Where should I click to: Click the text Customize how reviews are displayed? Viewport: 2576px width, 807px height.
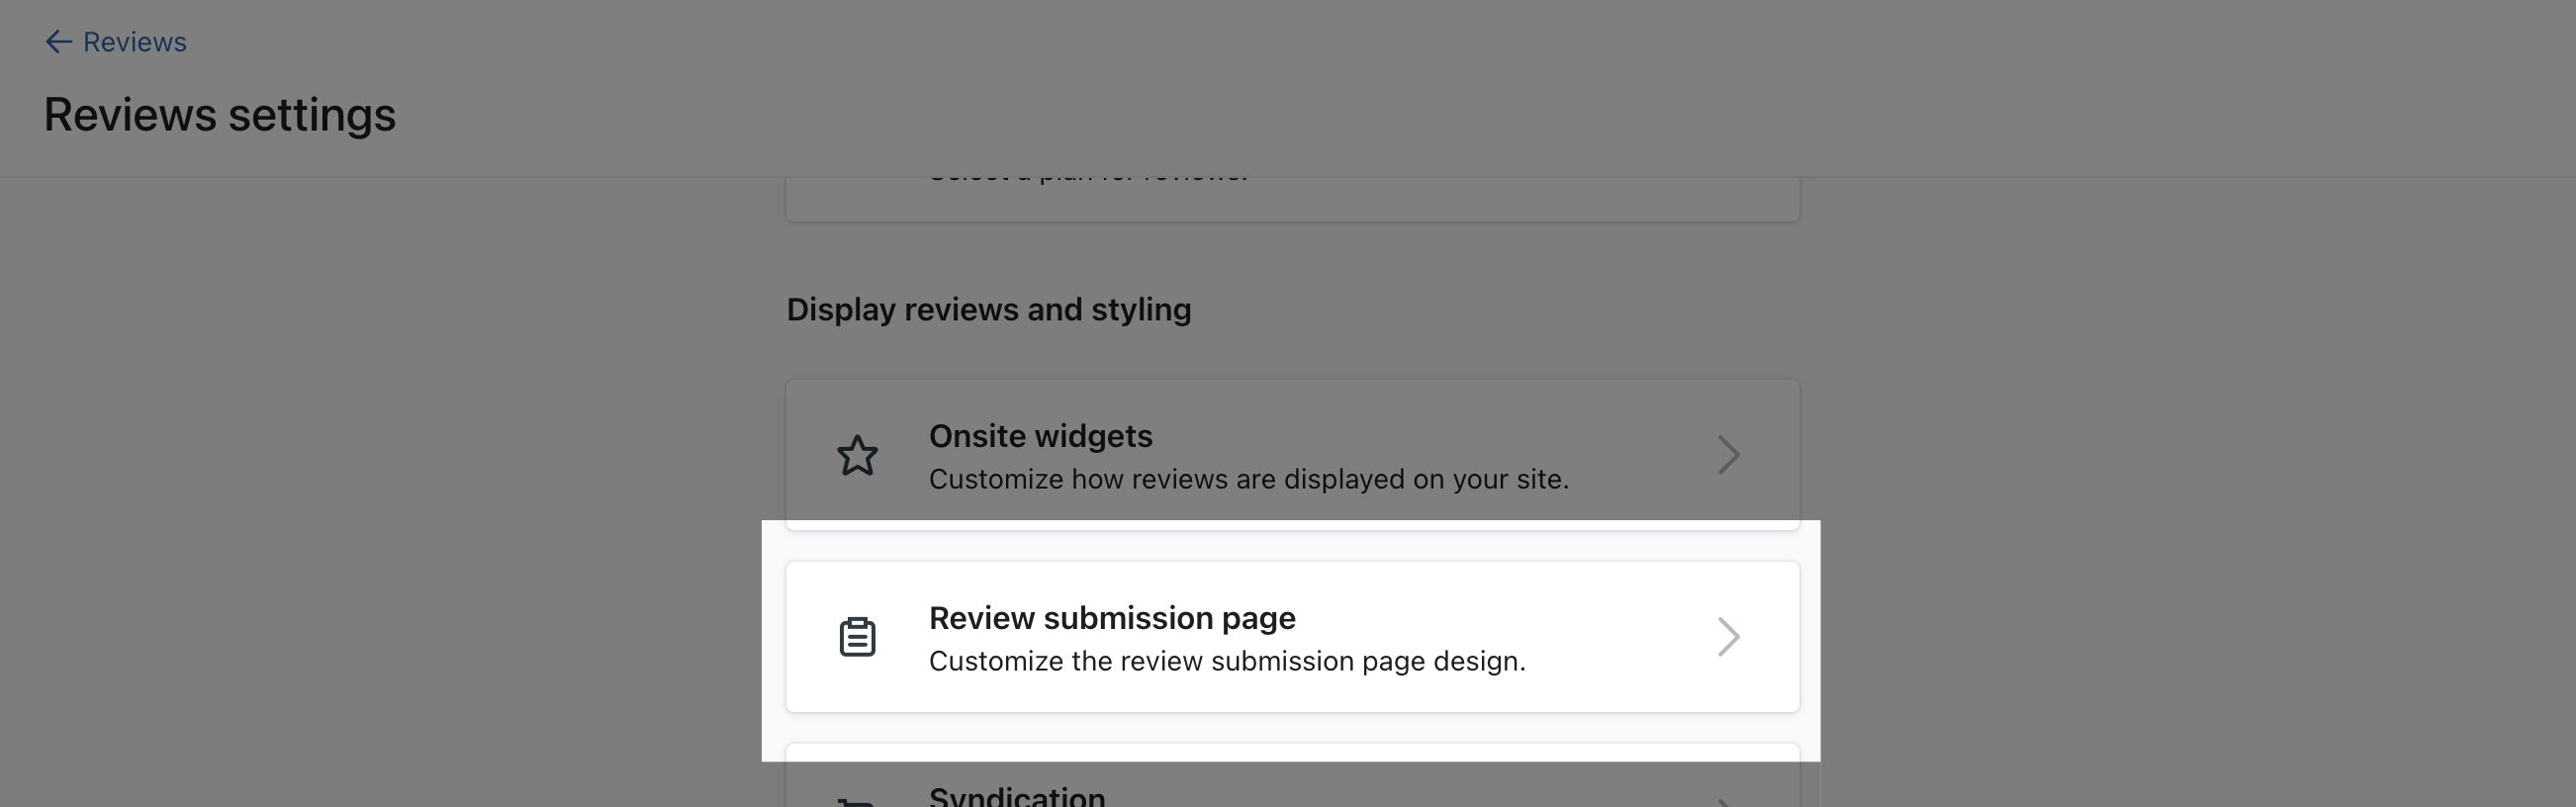click(x=1249, y=479)
